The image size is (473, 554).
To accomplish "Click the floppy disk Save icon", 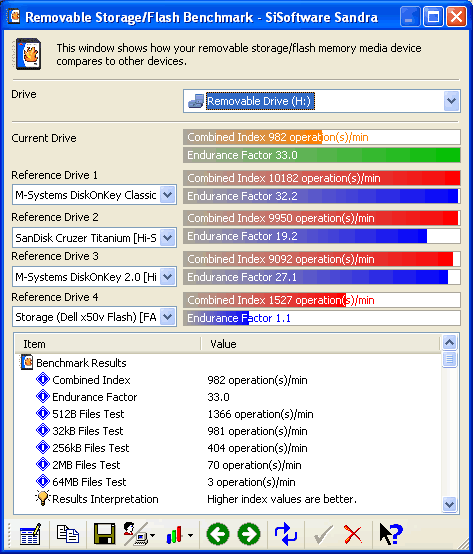I will point(104,534).
